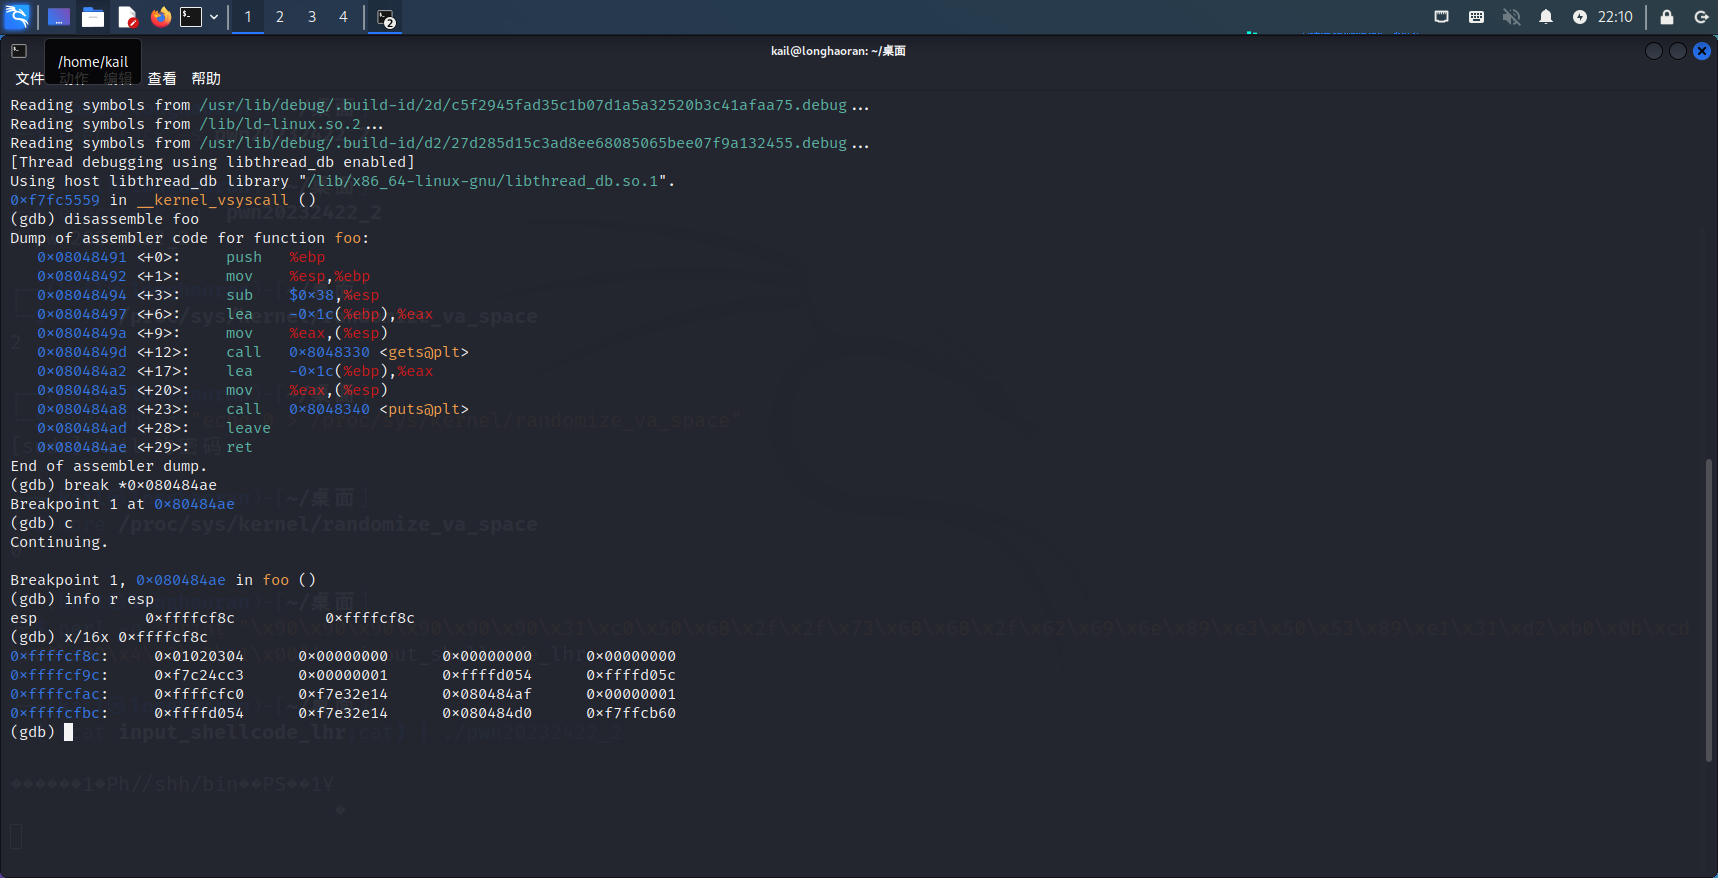
Task: Maximize the terminal window
Action: coord(1678,51)
